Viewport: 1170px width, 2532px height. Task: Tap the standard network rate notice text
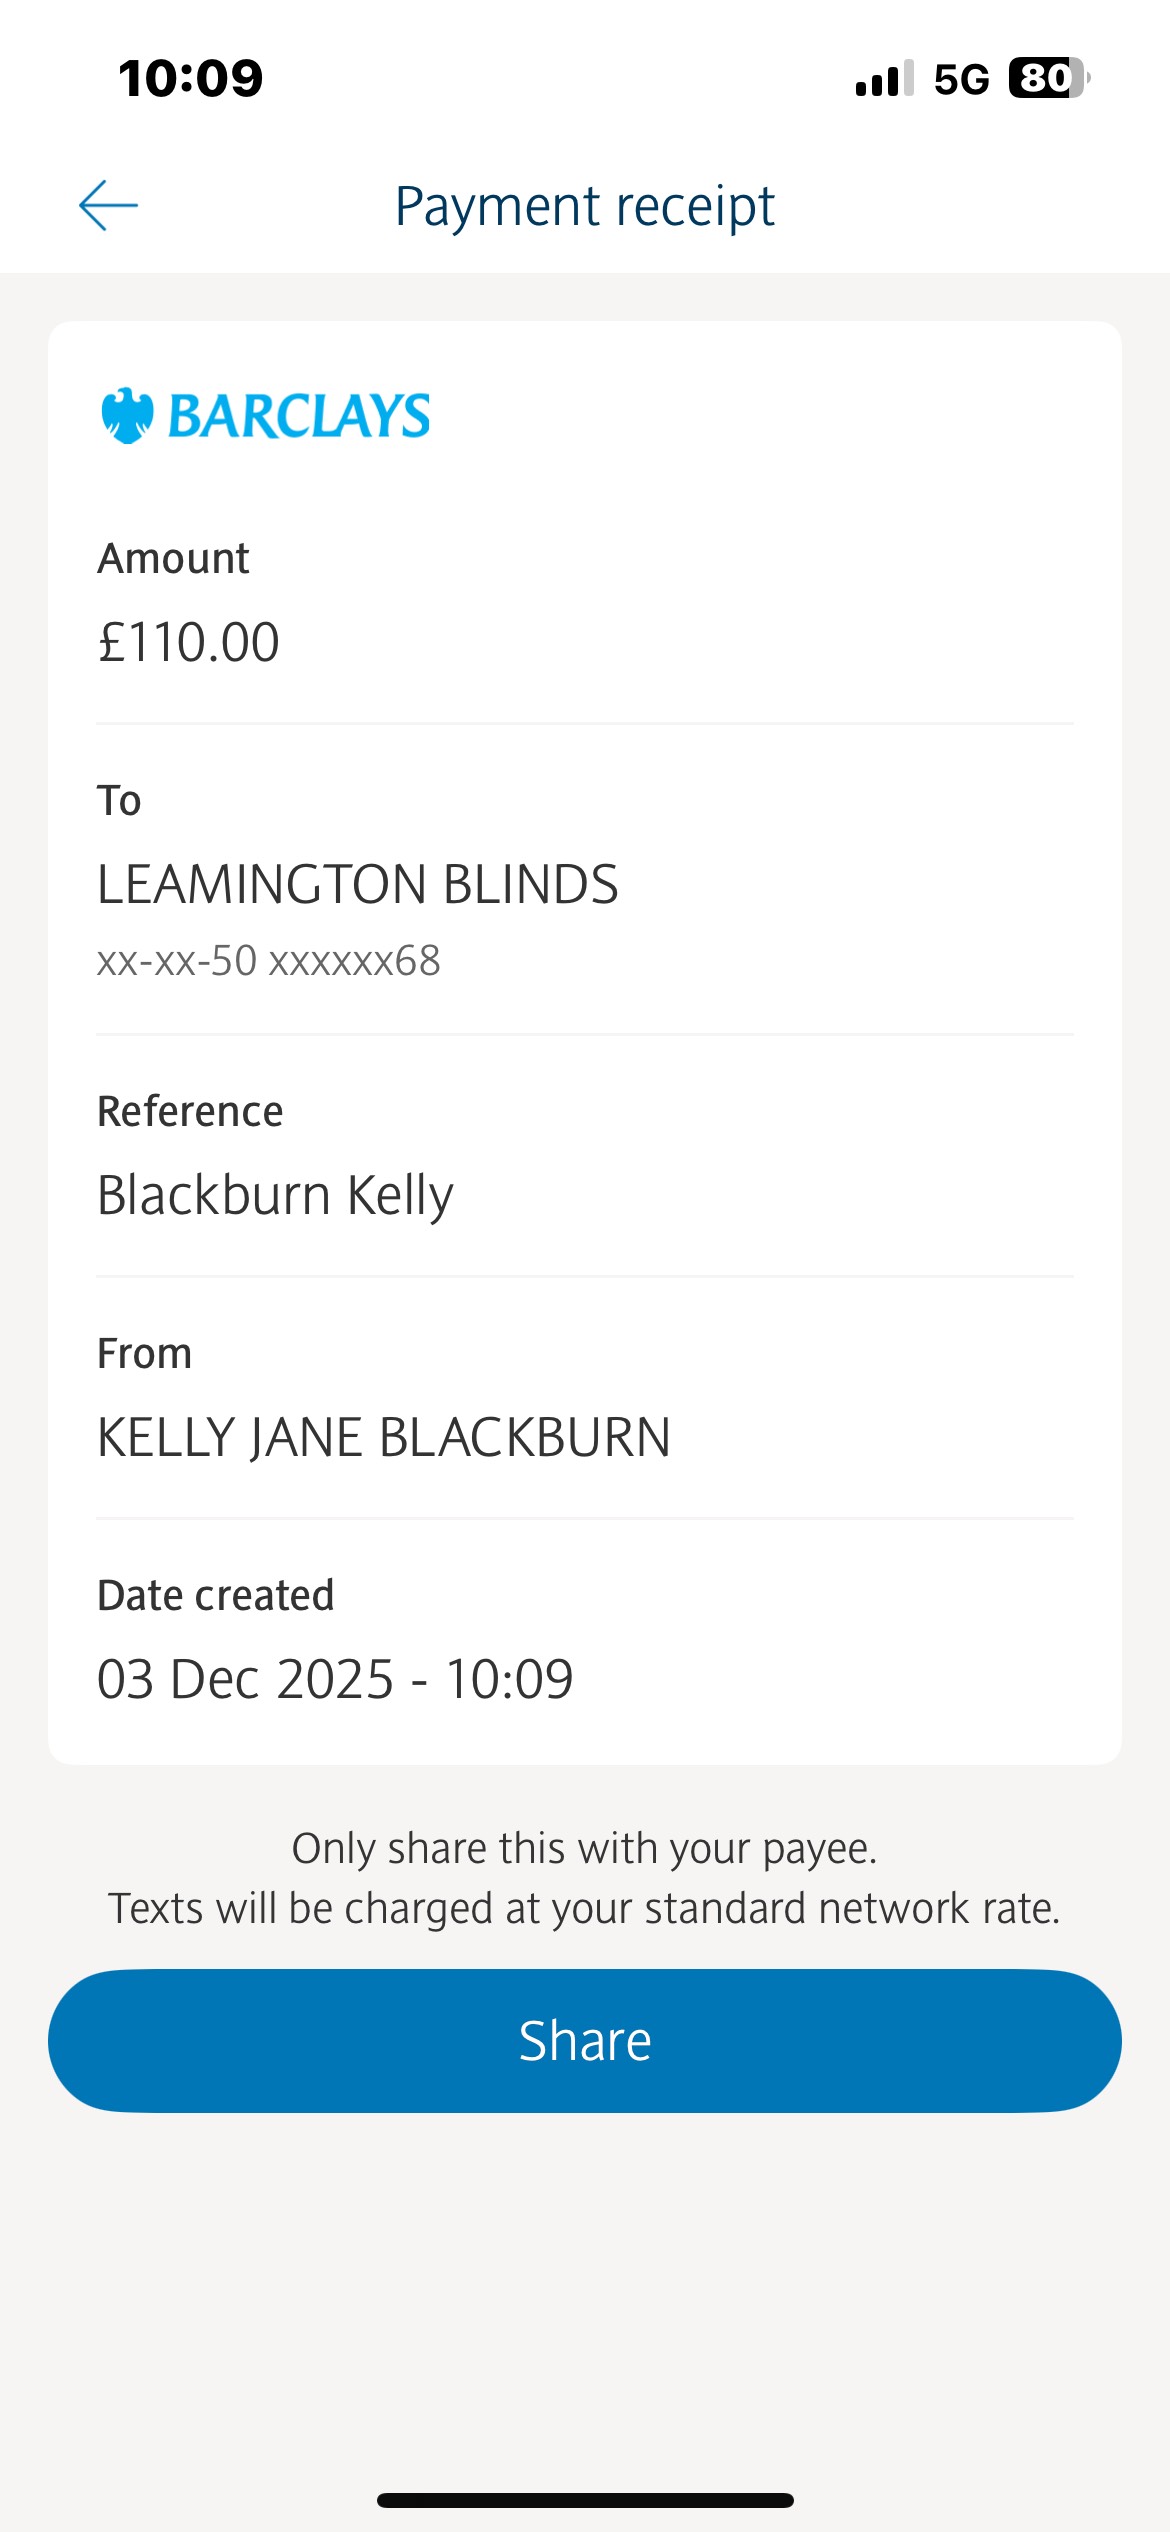(584, 1908)
